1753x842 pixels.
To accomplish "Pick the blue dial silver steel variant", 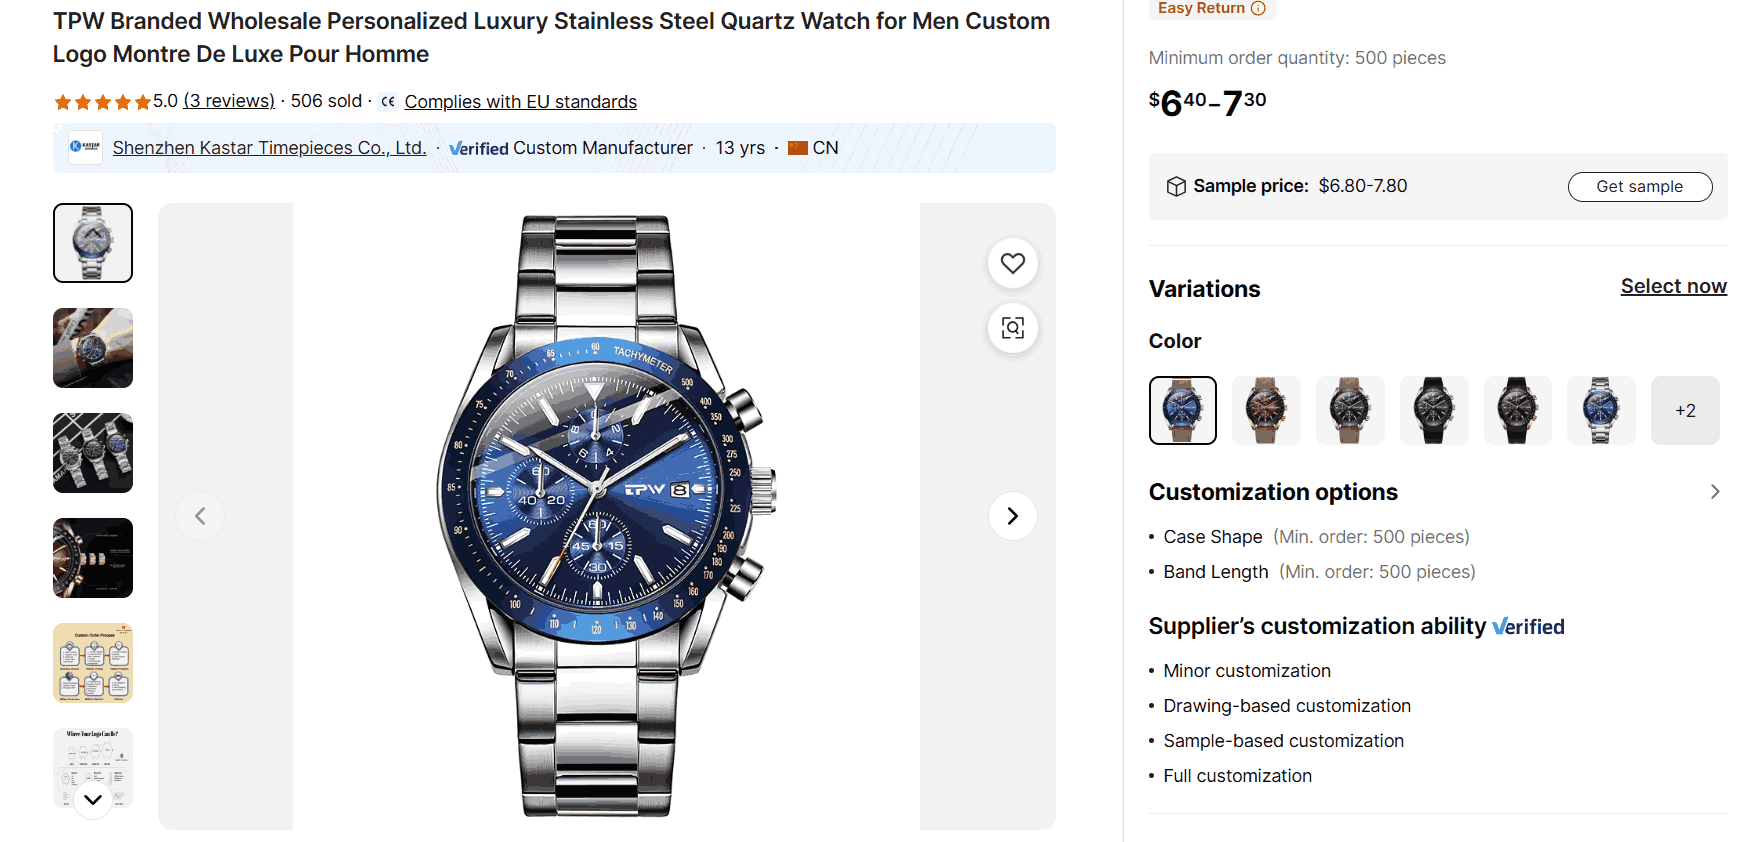I will pos(1601,410).
